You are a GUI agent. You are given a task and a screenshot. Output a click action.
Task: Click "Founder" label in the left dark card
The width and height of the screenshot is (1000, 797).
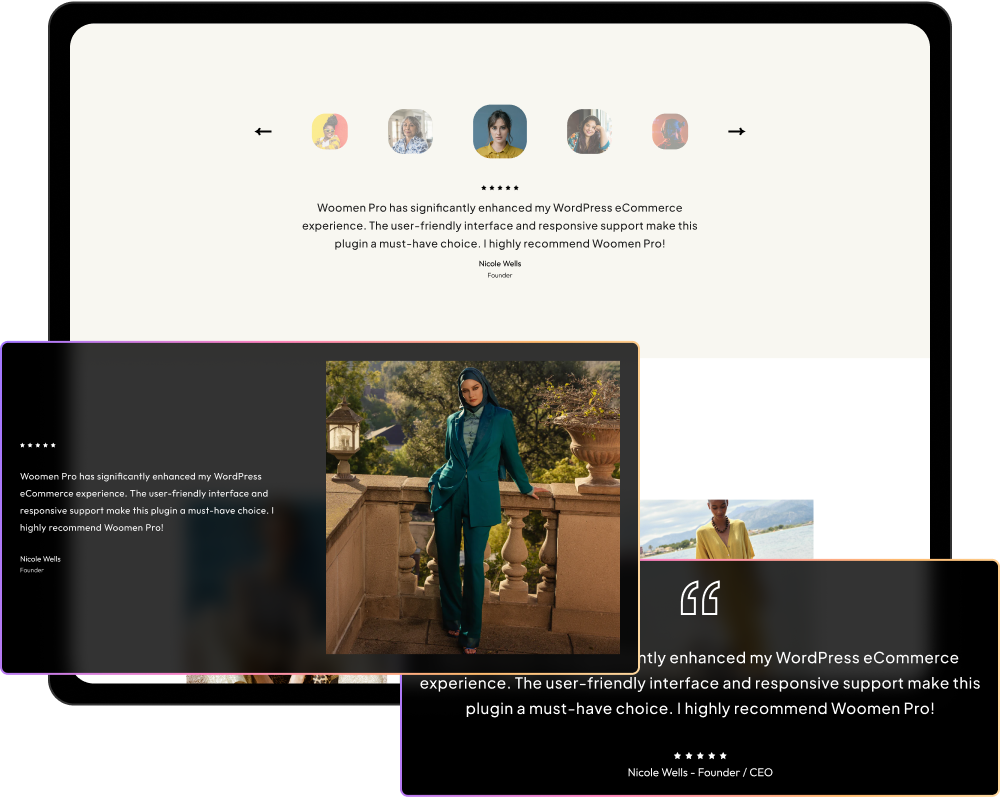point(31,570)
